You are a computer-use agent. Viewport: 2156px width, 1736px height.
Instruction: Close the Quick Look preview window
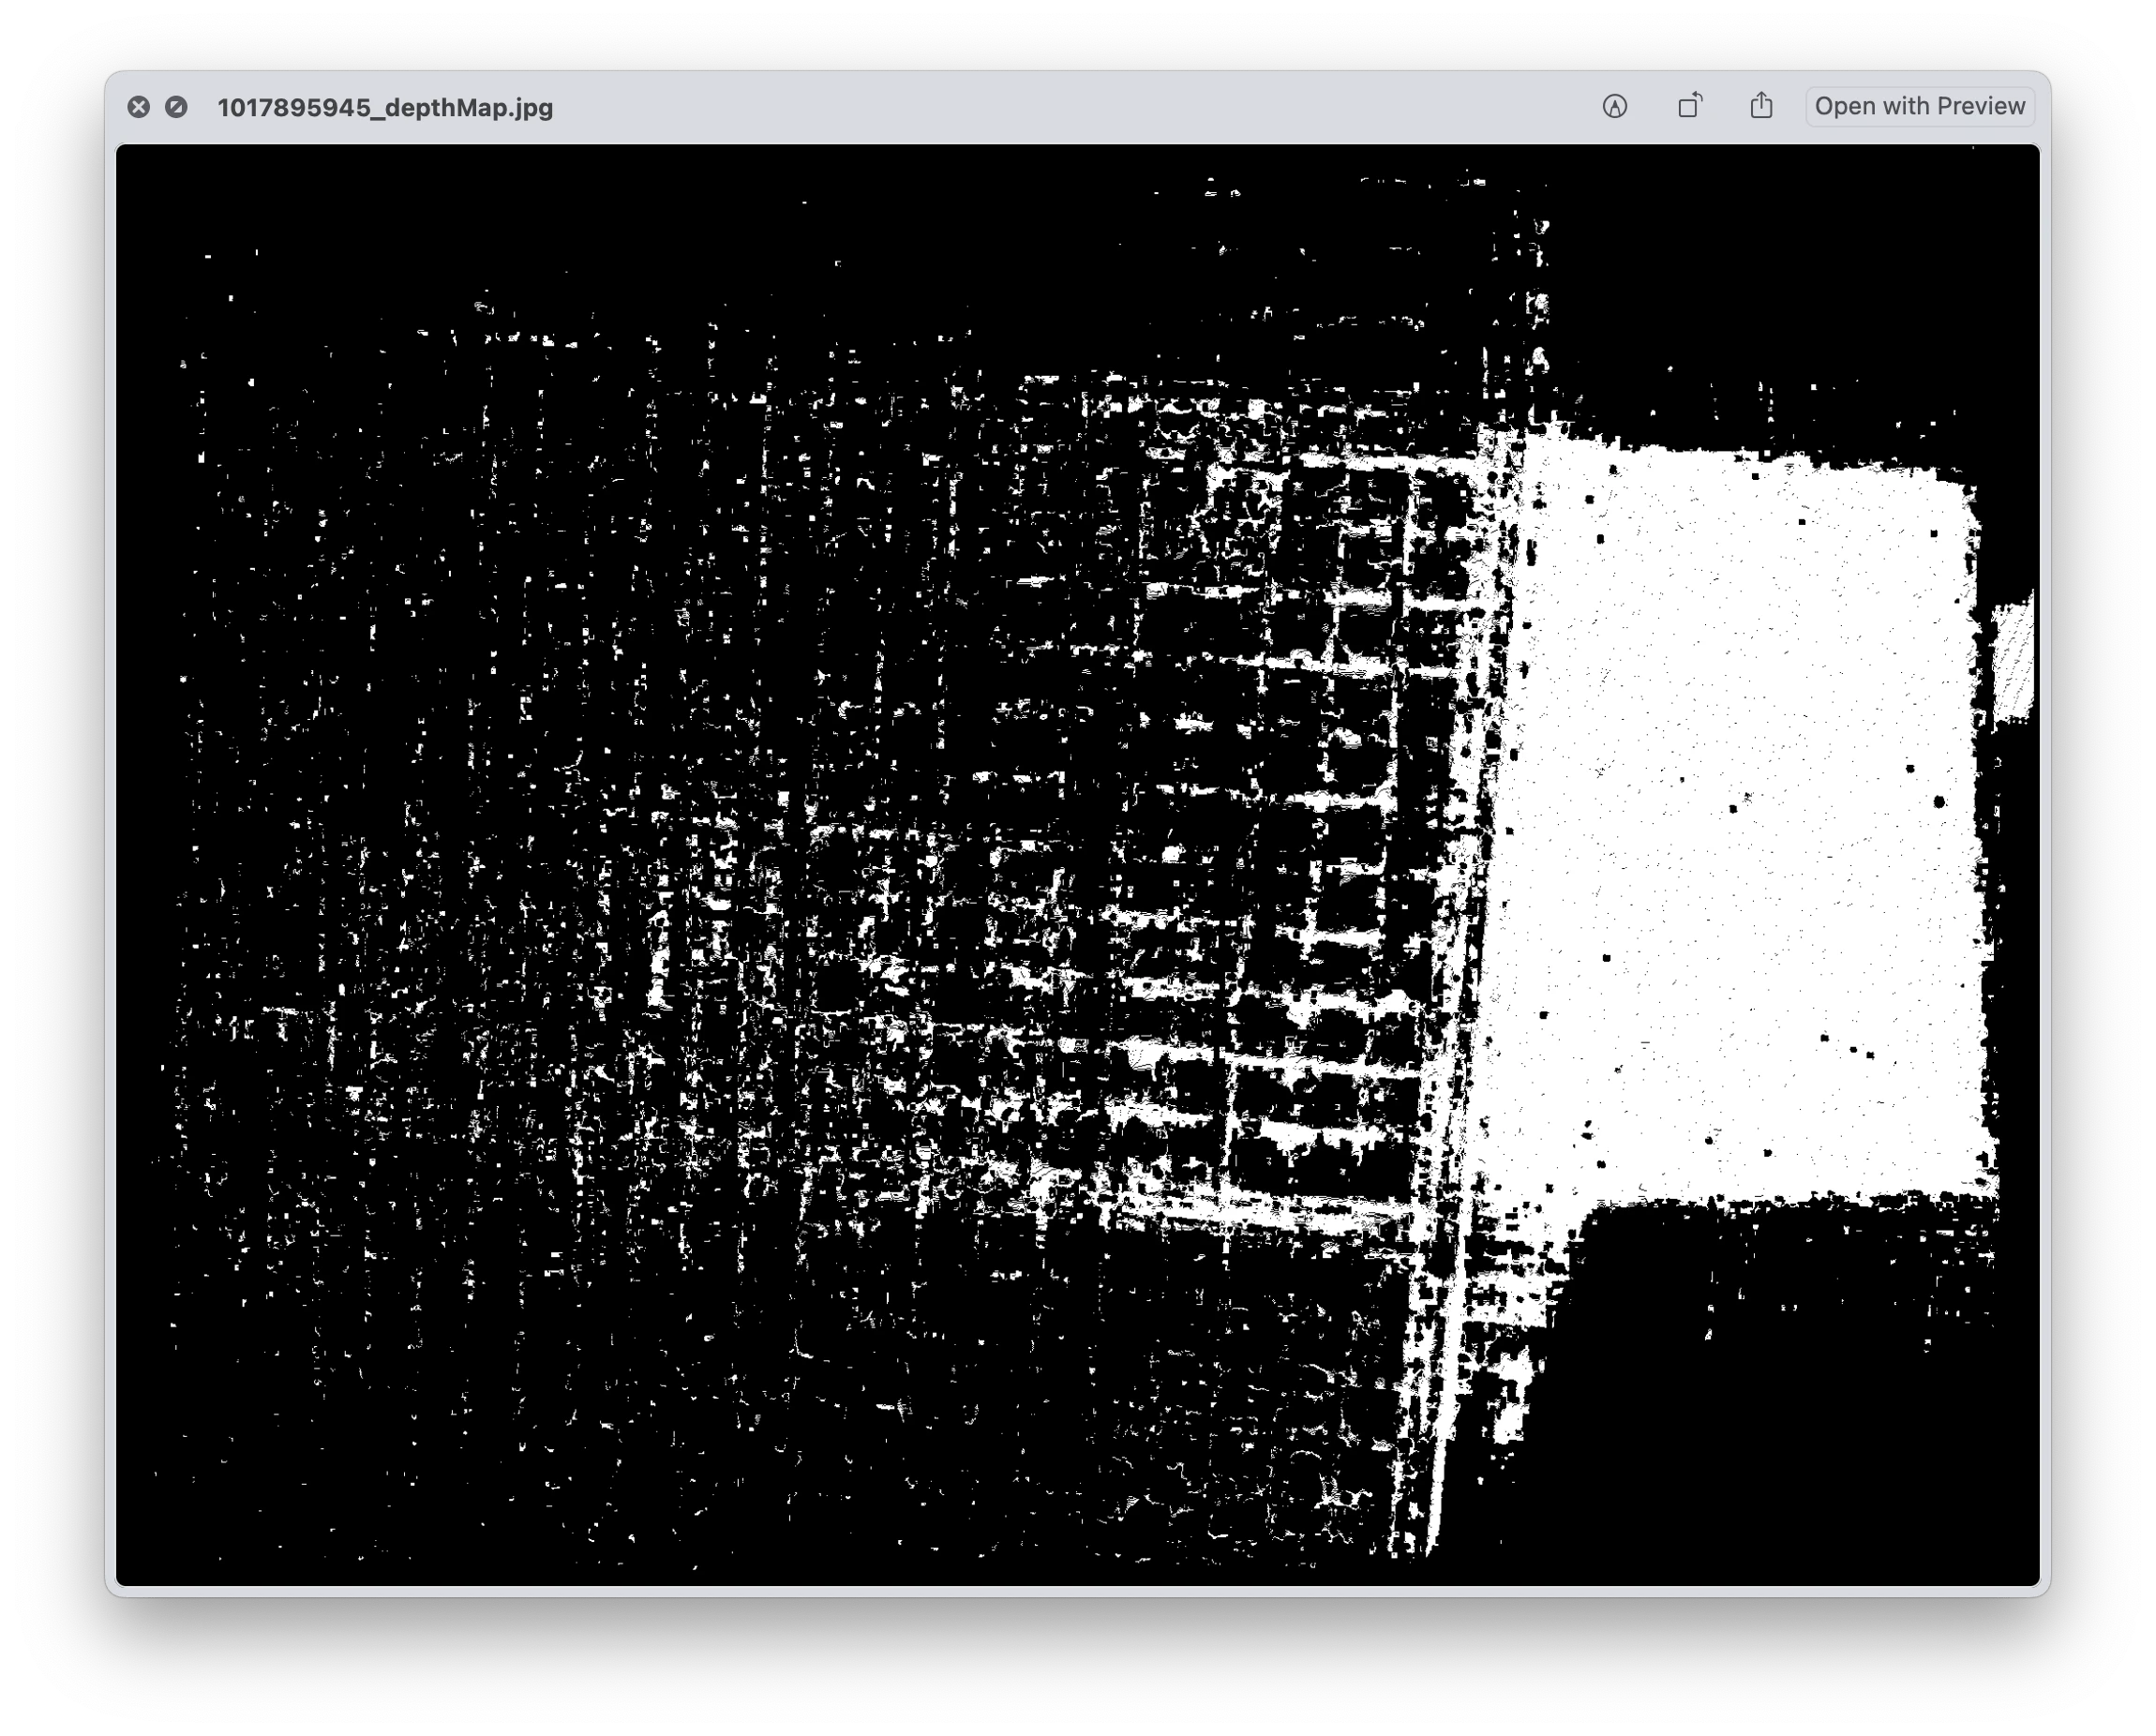pyautogui.click(x=139, y=107)
